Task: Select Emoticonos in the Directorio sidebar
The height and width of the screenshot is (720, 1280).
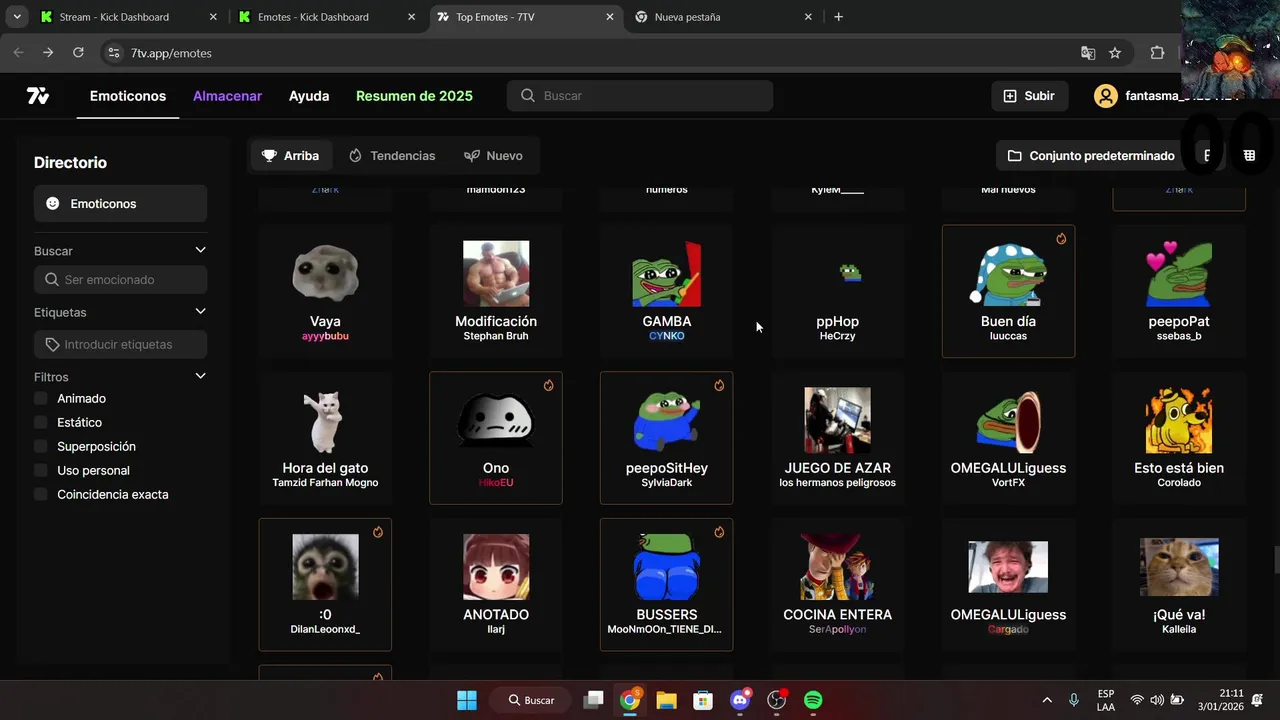Action: click(x=120, y=204)
